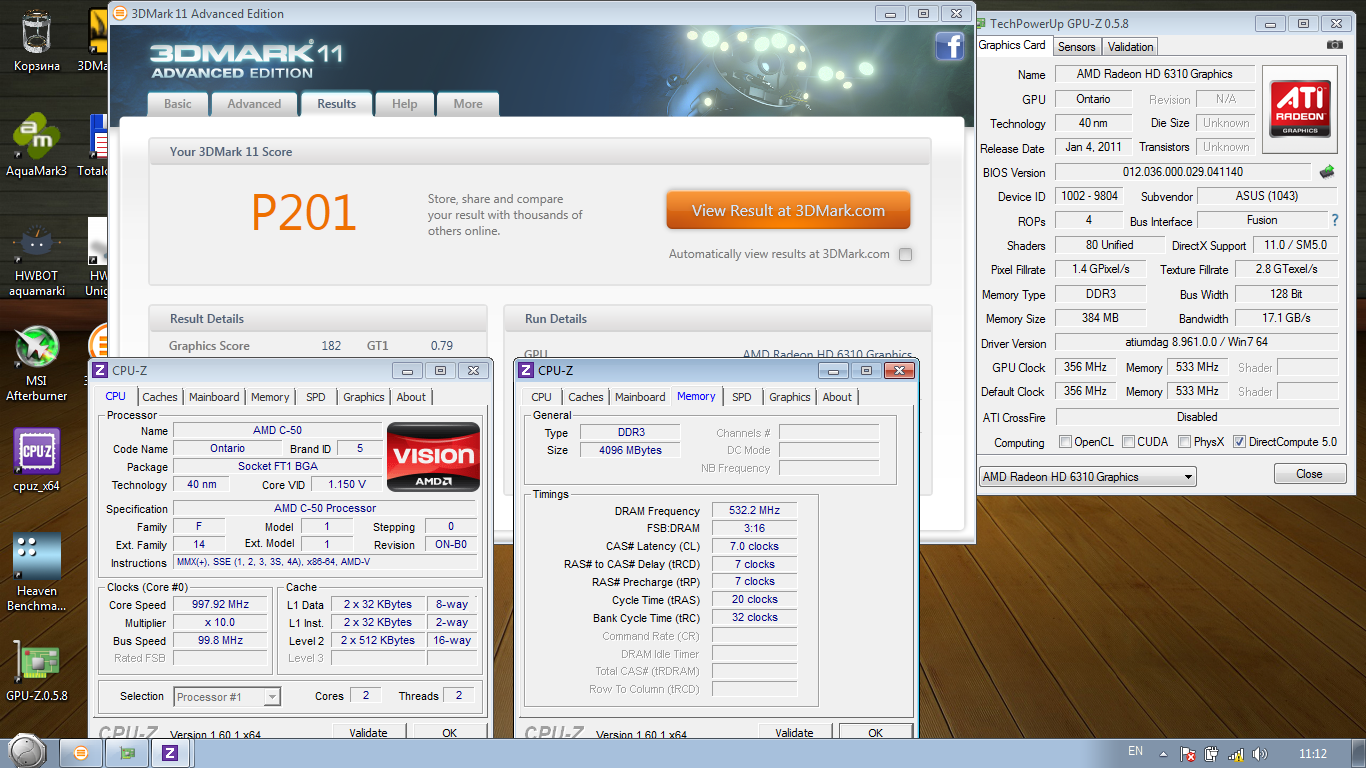
Task: Switch to the Advanced tab in 3DMark 11
Action: (254, 104)
